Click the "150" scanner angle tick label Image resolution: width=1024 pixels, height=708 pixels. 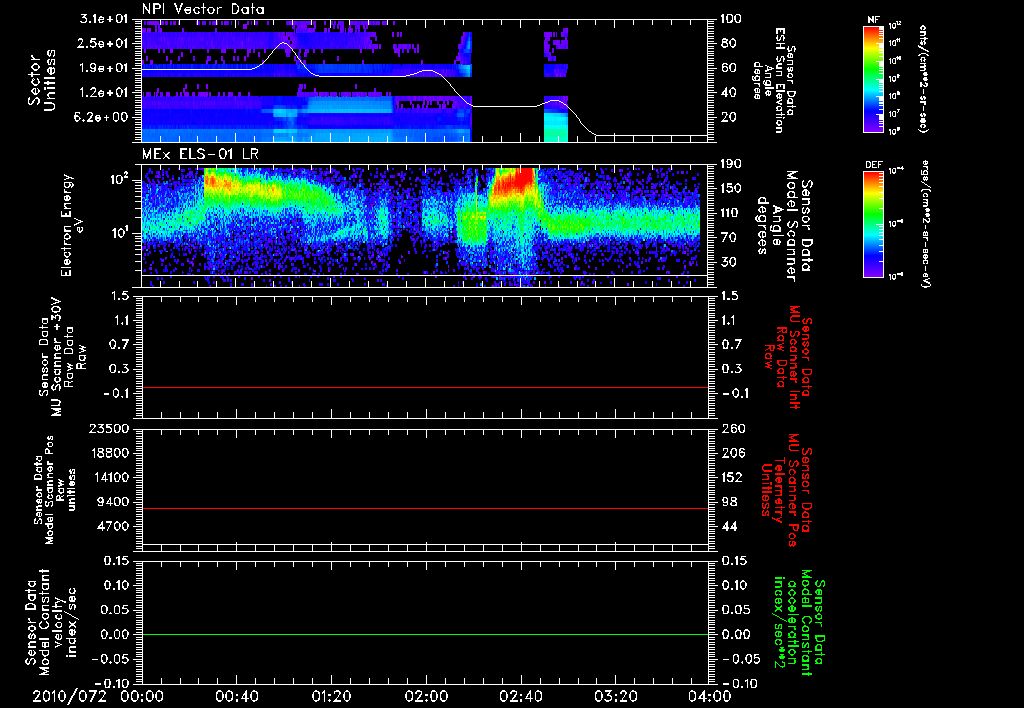[732, 188]
